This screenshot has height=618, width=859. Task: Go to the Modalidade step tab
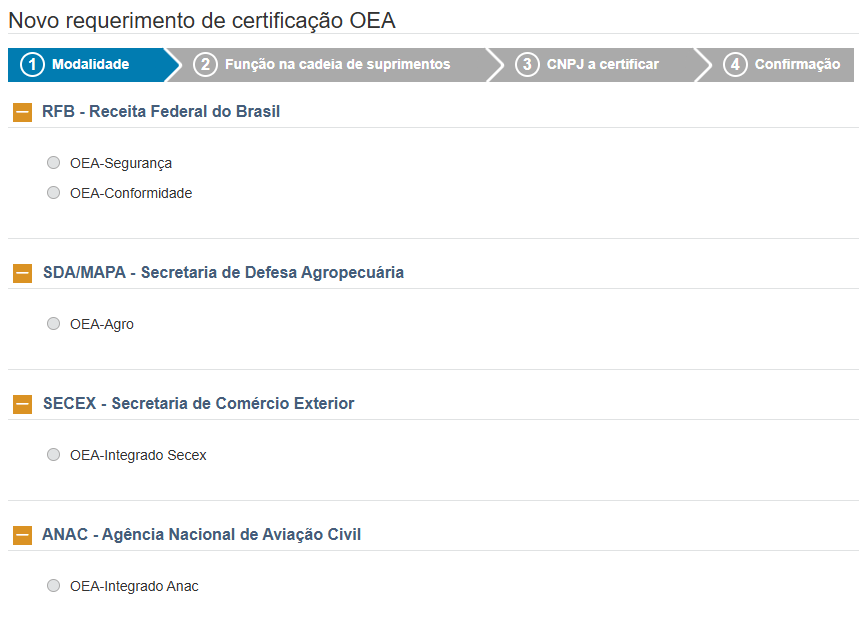90,65
